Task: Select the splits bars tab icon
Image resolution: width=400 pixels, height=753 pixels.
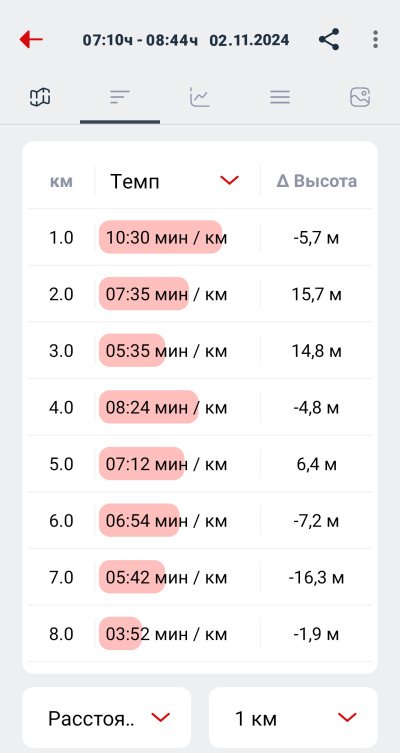Action: 120,97
